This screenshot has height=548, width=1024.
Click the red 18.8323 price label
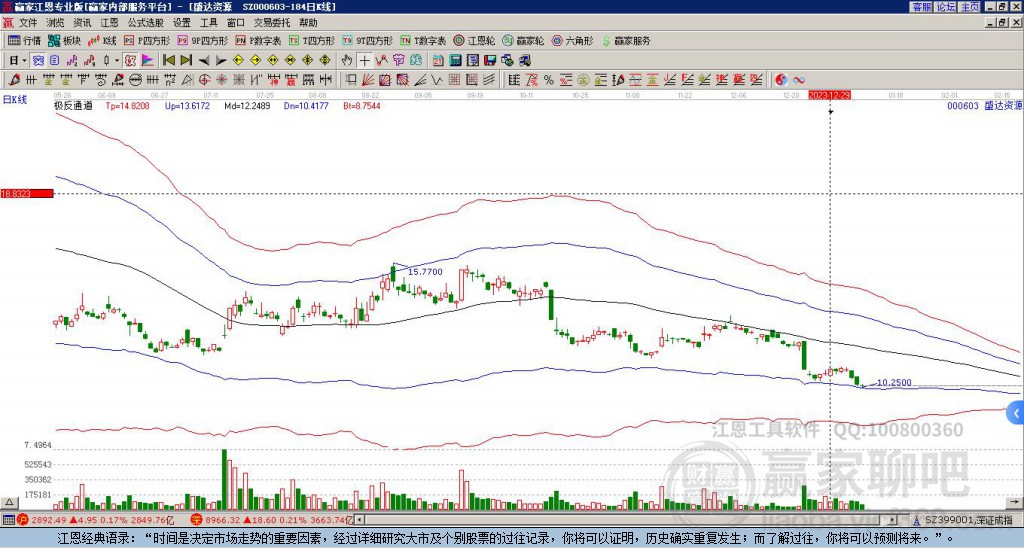click(x=27, y=194)
